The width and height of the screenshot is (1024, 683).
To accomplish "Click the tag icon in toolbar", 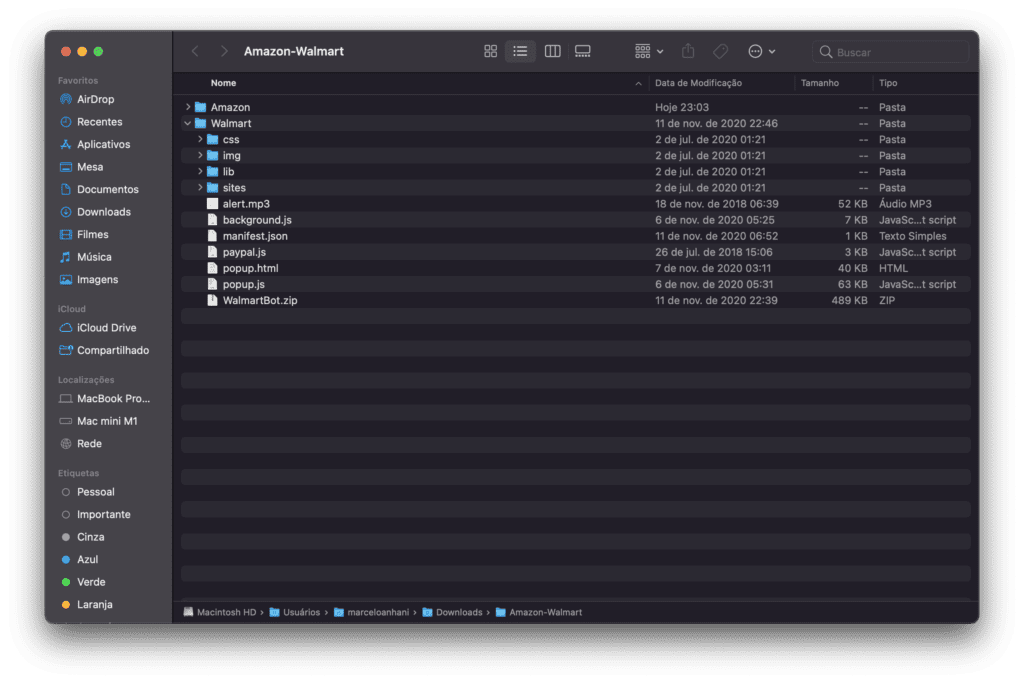I will coord(720,51).
